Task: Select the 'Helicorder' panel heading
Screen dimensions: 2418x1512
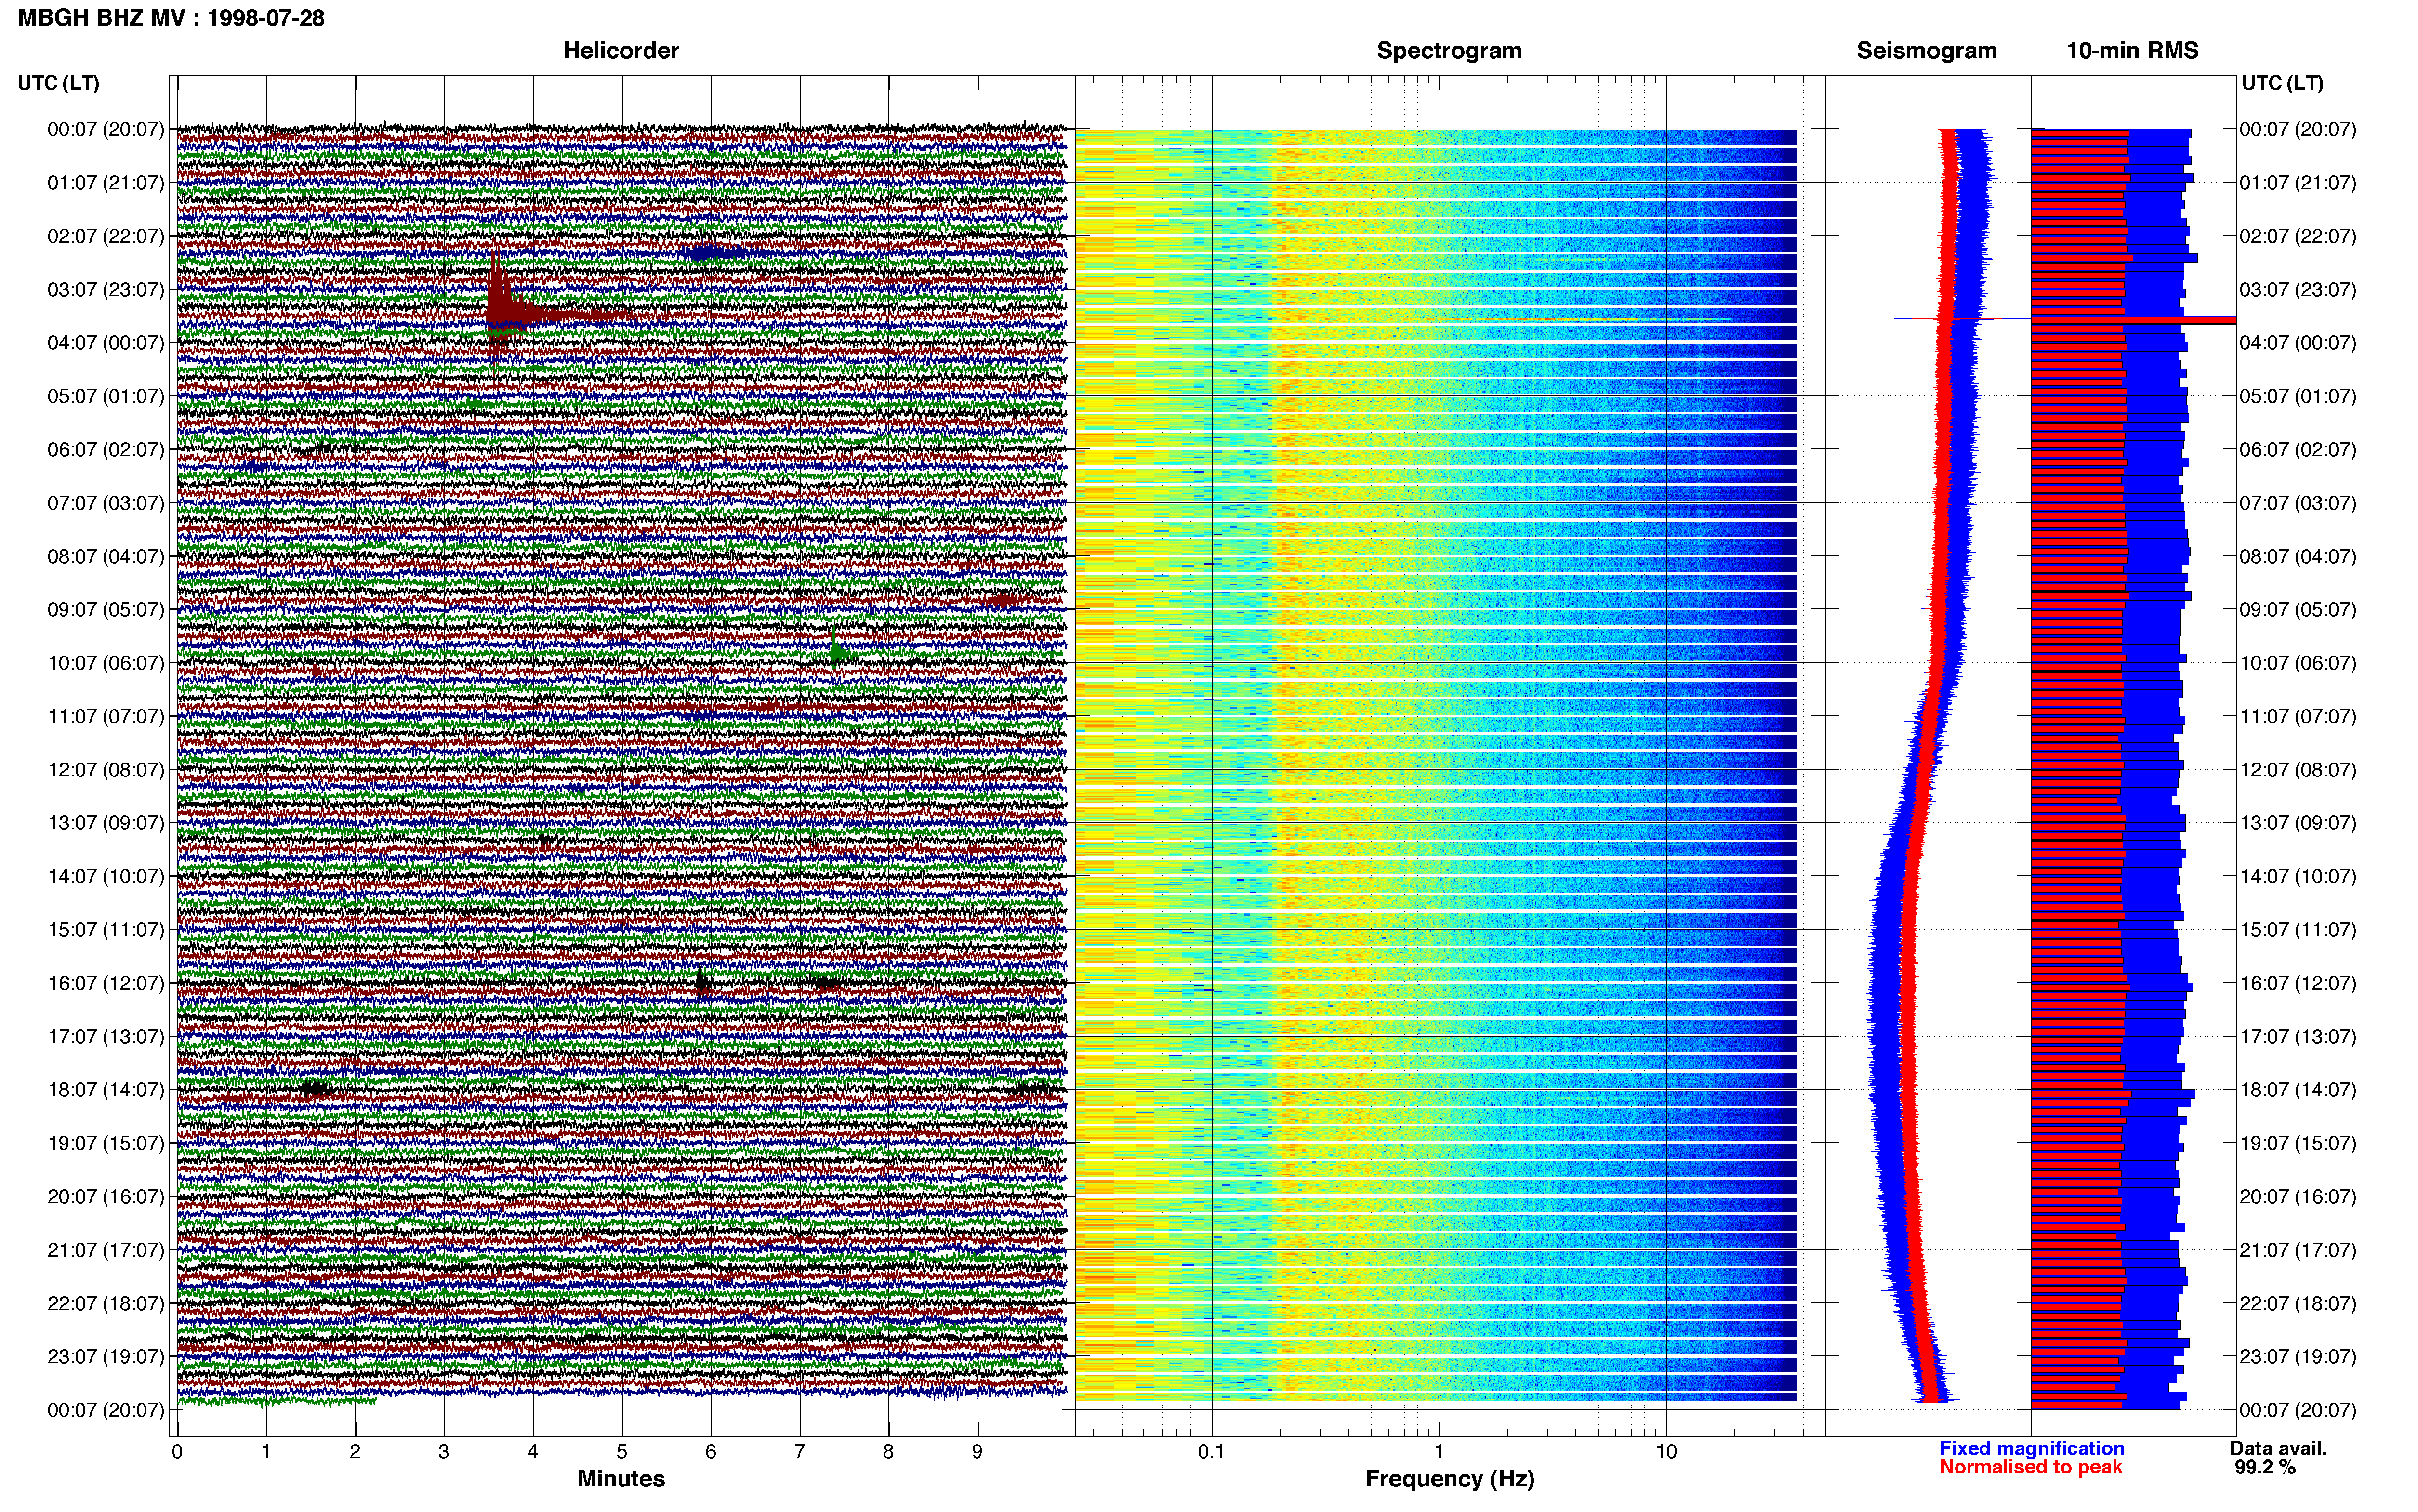Action: (x=621, y=51)
